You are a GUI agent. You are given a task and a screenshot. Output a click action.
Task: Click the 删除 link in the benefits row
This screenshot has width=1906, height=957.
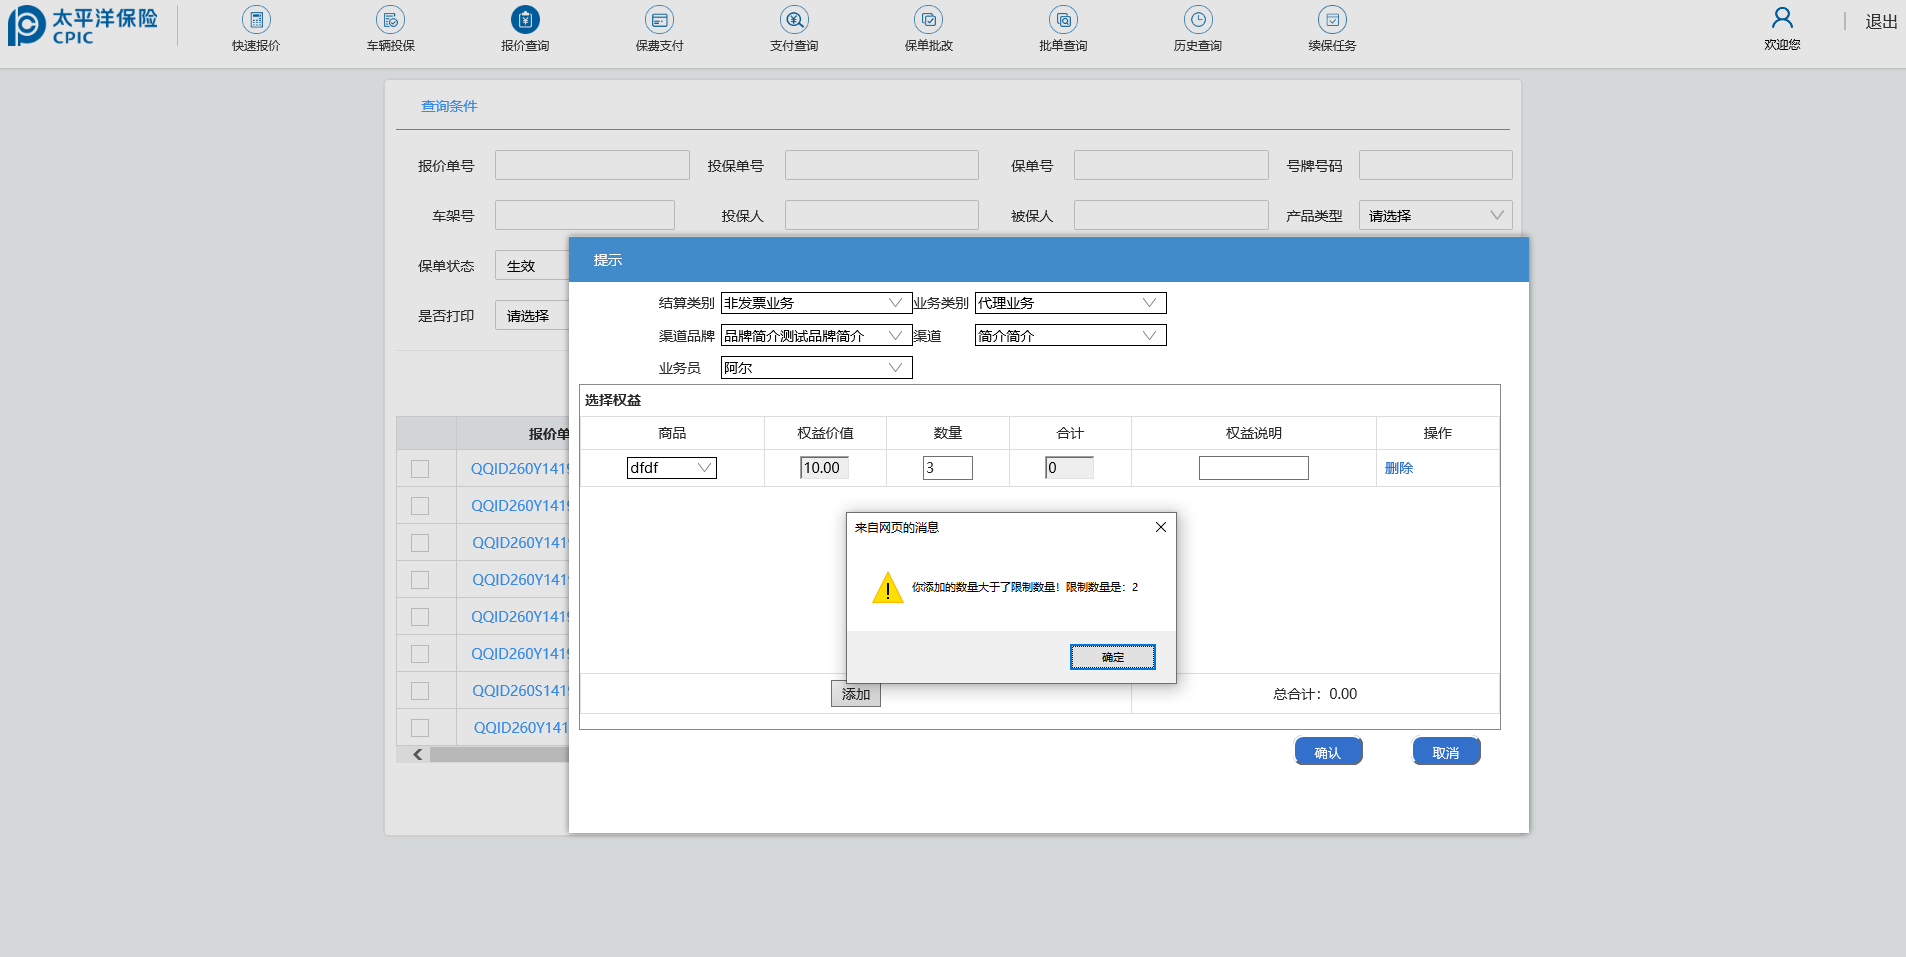tap(1398, 468)
